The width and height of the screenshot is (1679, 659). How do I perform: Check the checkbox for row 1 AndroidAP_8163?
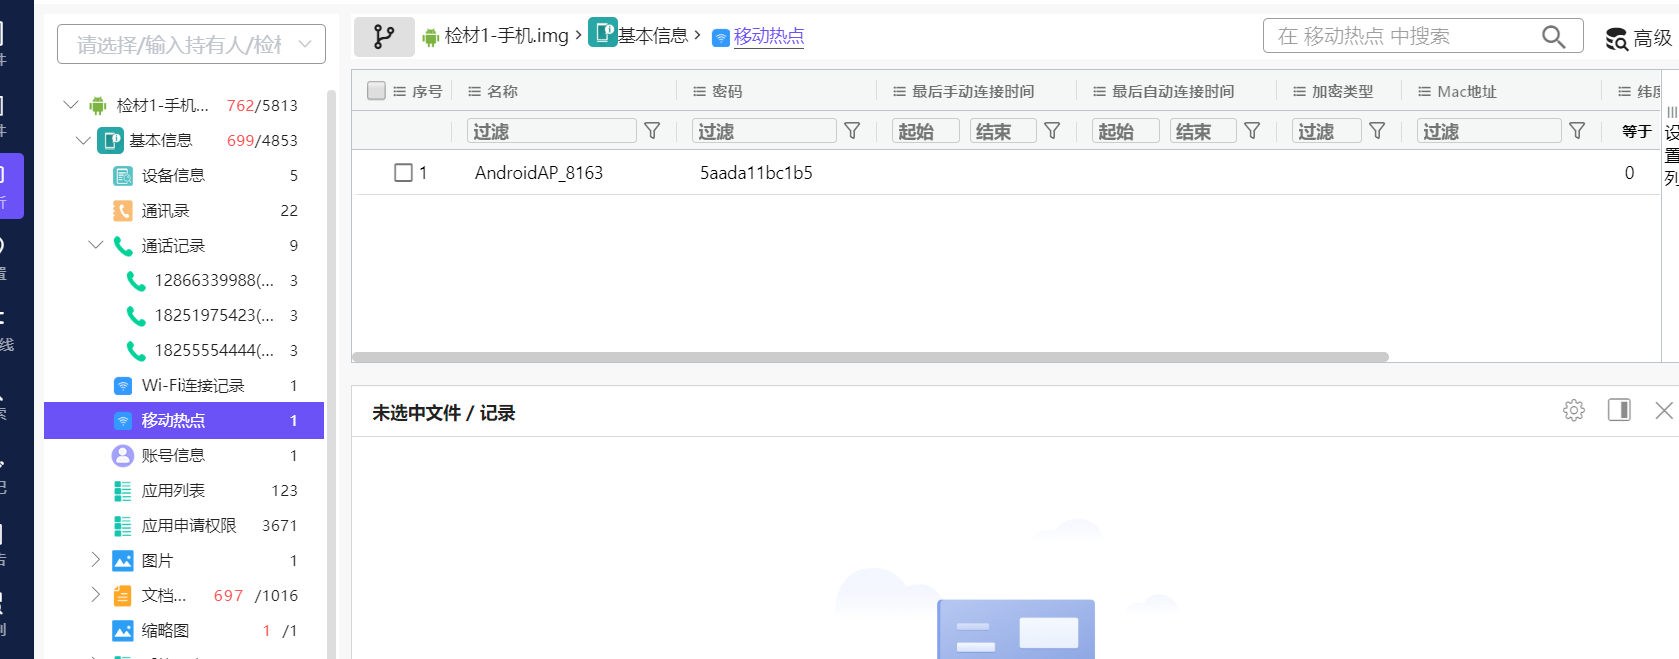pyautogui.click(x=404, y=173)
